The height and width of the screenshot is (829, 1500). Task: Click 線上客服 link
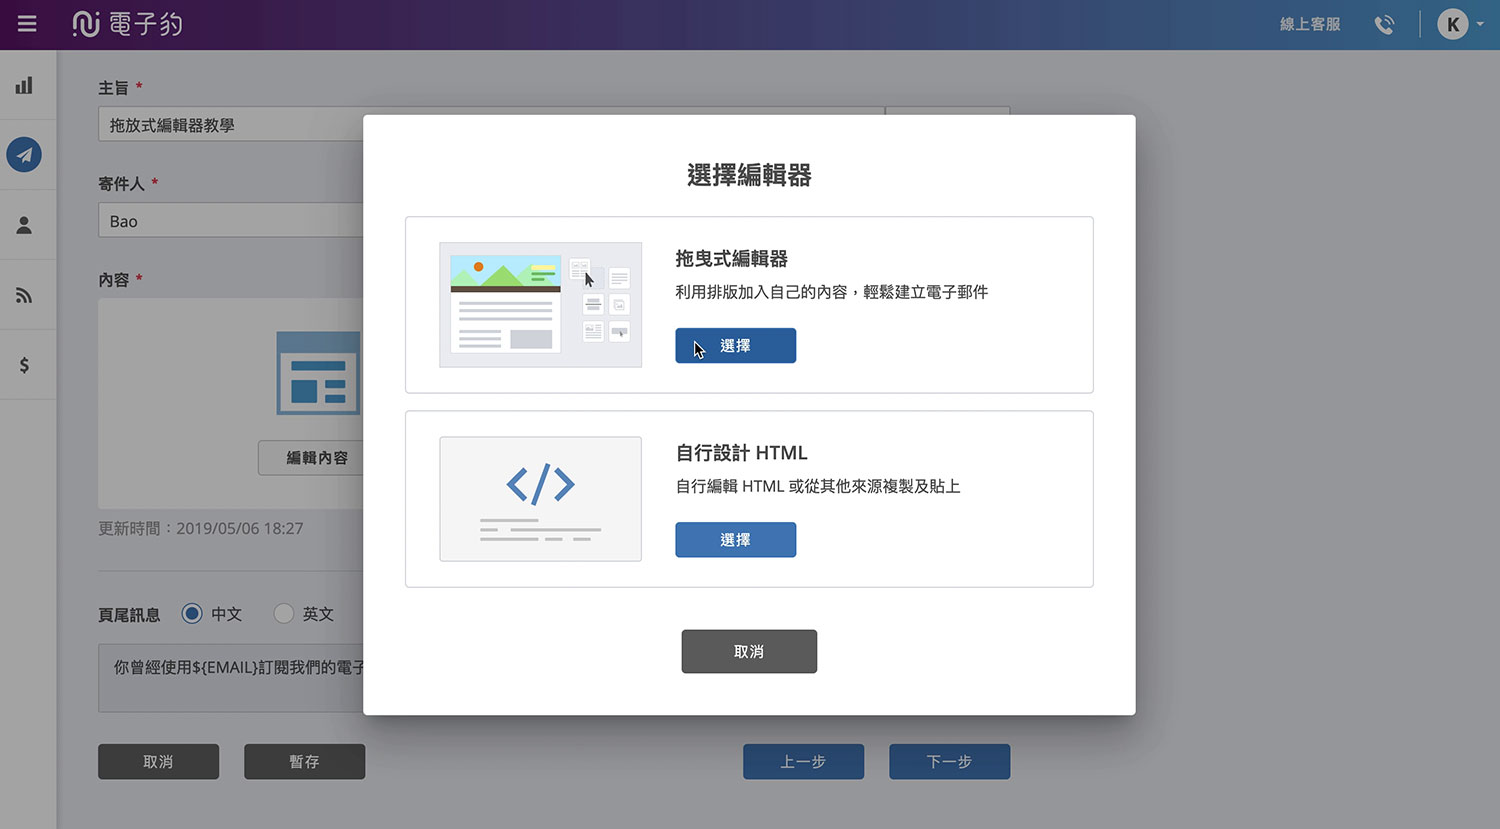point(1310,24)
